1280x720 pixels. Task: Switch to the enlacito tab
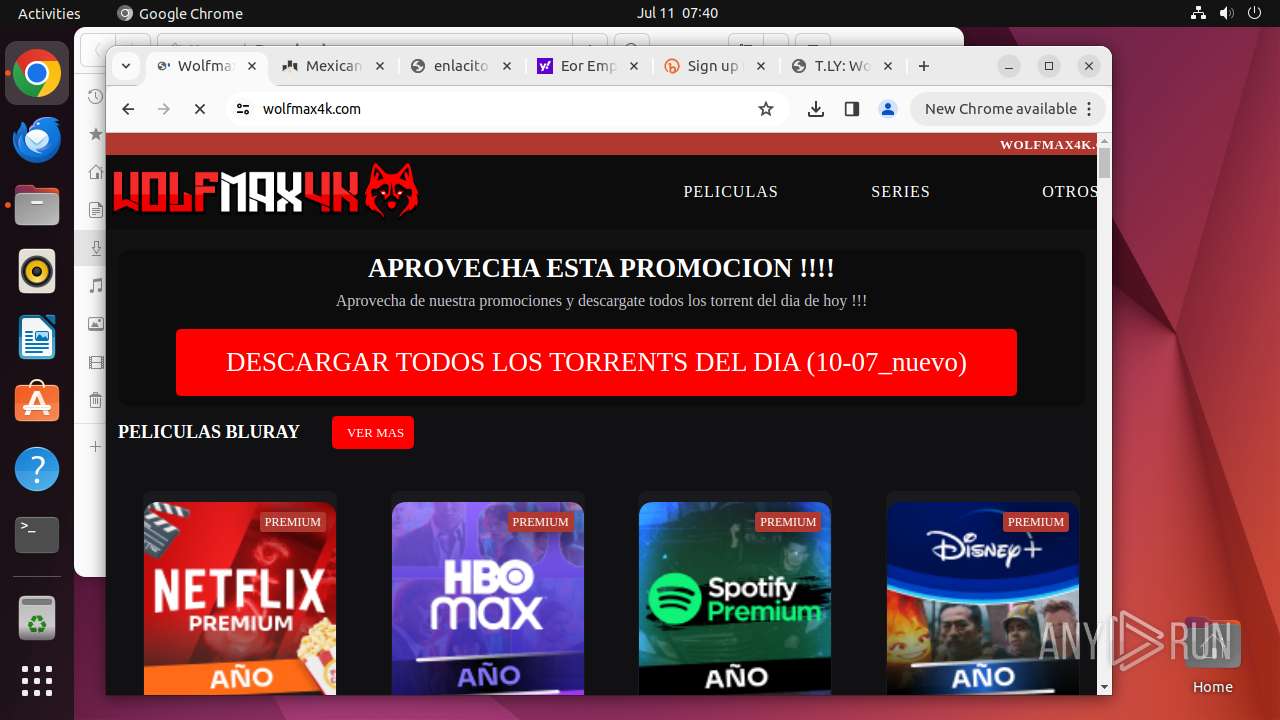[460, 66]
